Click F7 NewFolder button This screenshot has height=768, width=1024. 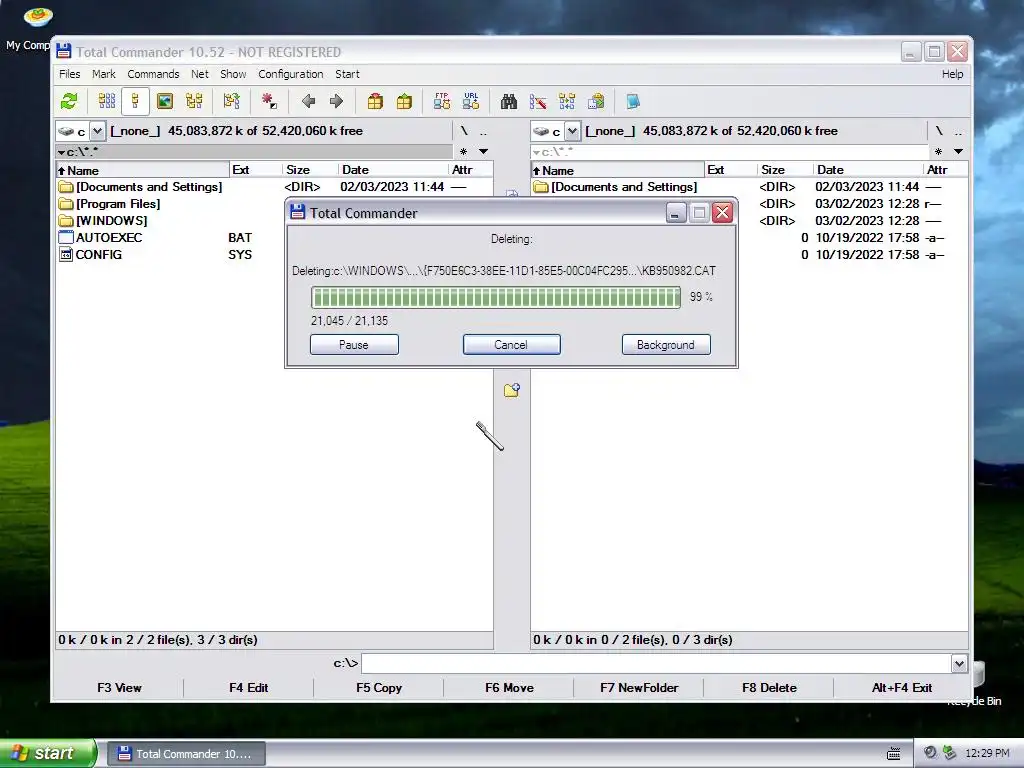[x=639, y=688]
